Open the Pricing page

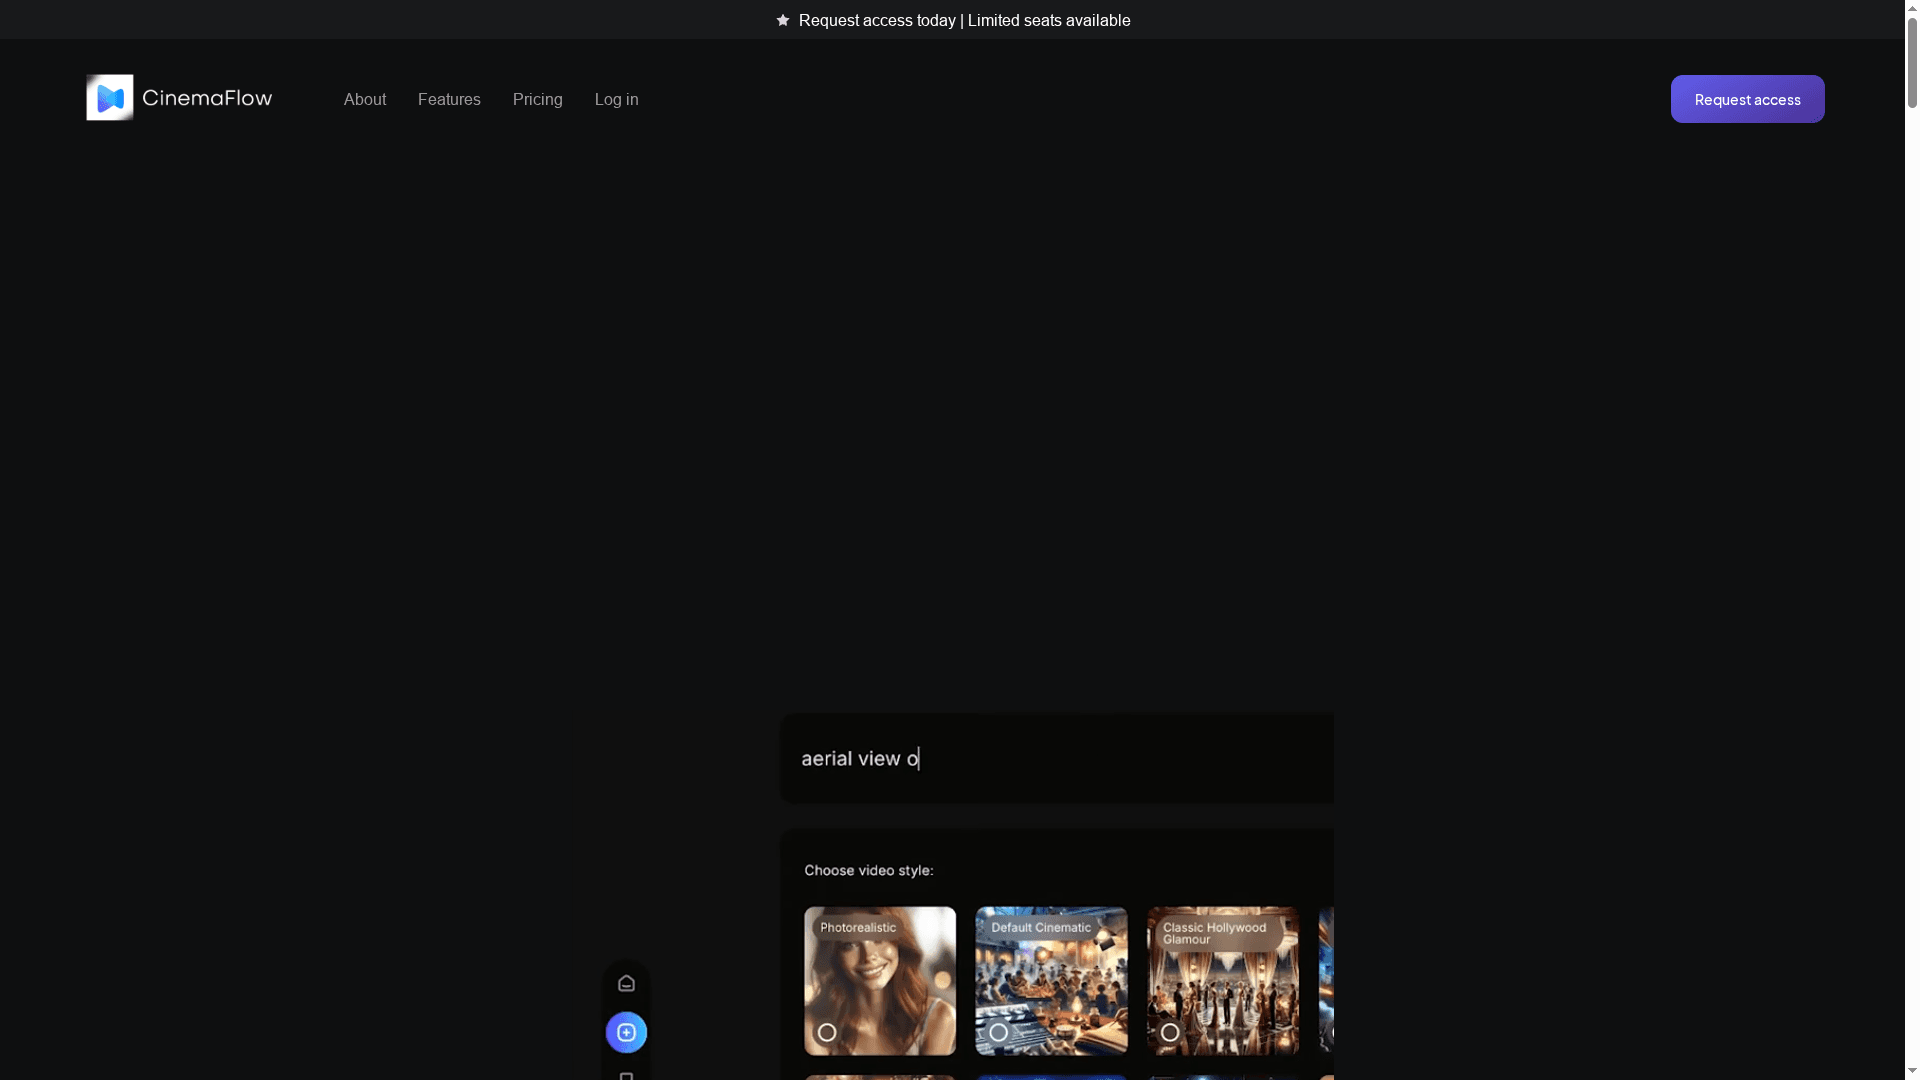coord(537,99)
